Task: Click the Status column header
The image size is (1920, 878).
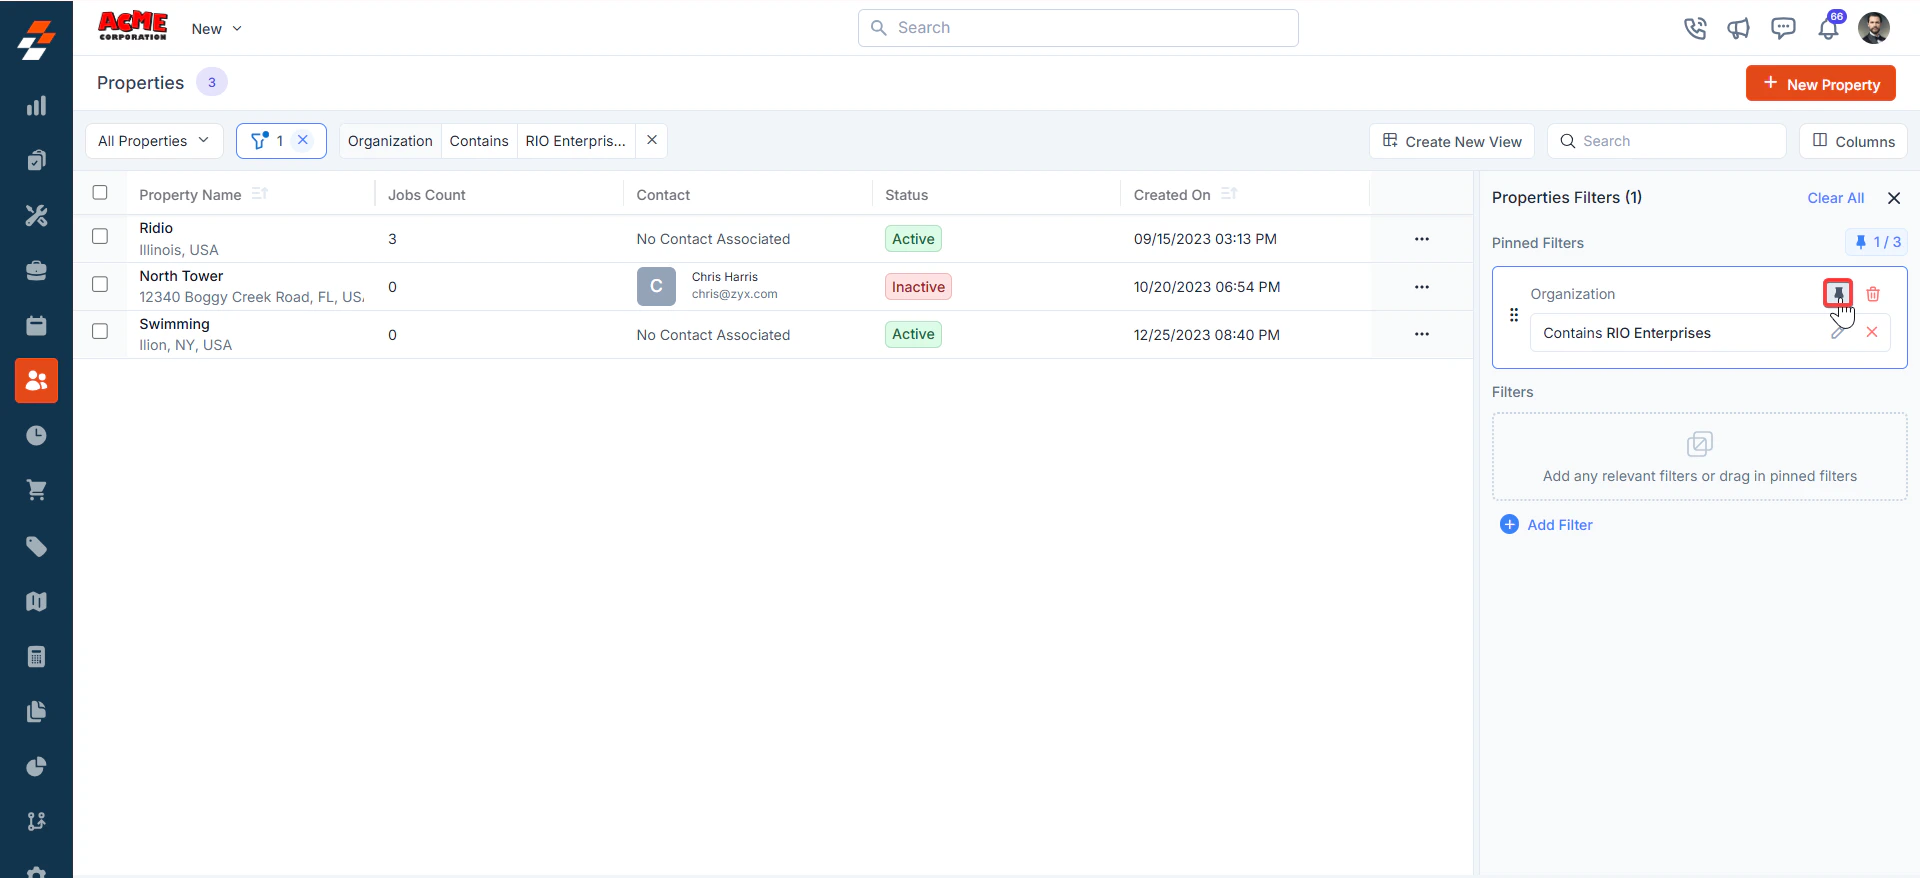Action: (x=906, y=195)
